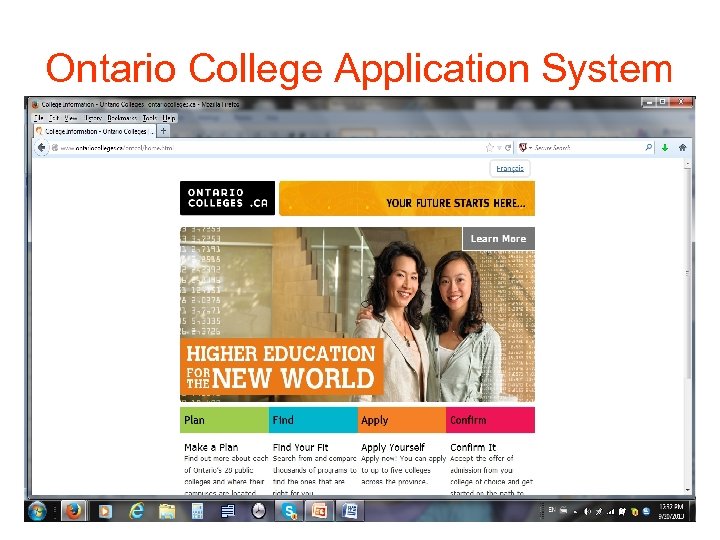Viewport: 720px width, 540px height.
Task: Open the View menu
Action: click(x=71, y=118)
